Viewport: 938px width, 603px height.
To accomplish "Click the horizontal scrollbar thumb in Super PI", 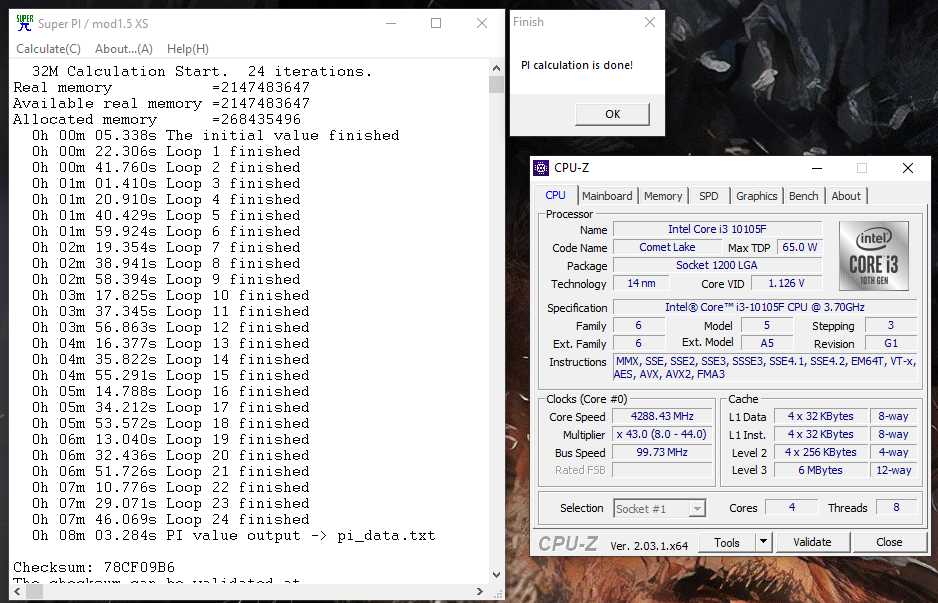I will [34, 591].
